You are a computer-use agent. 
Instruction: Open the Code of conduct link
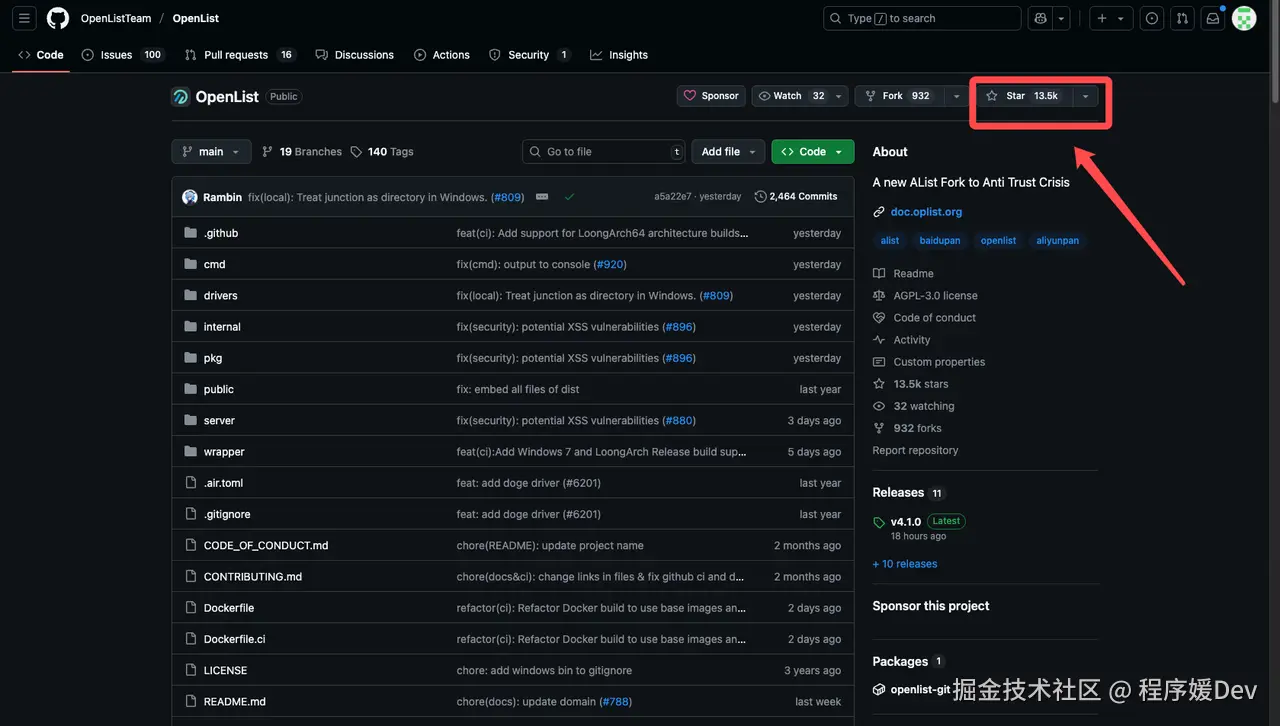pos(935,318)
